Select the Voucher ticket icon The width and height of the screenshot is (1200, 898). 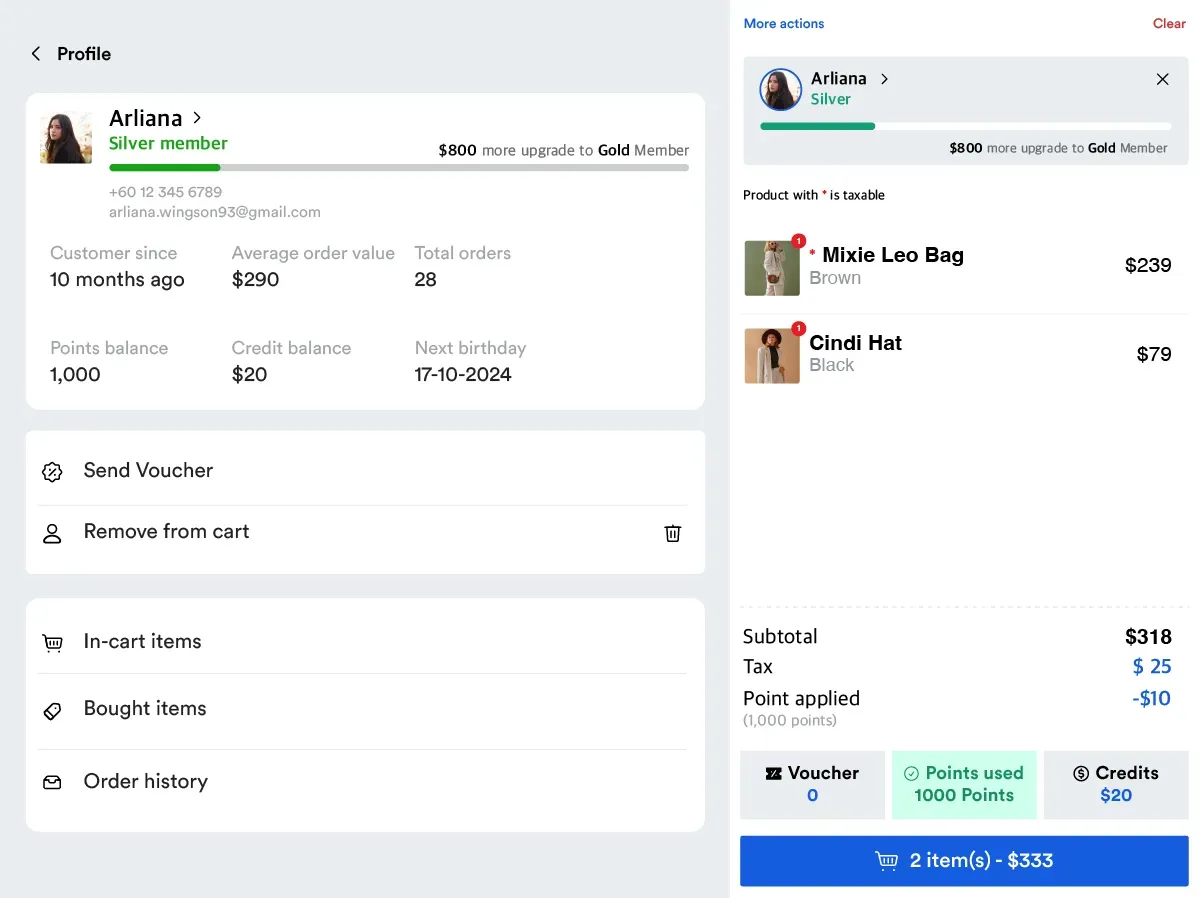coord(774,773)
